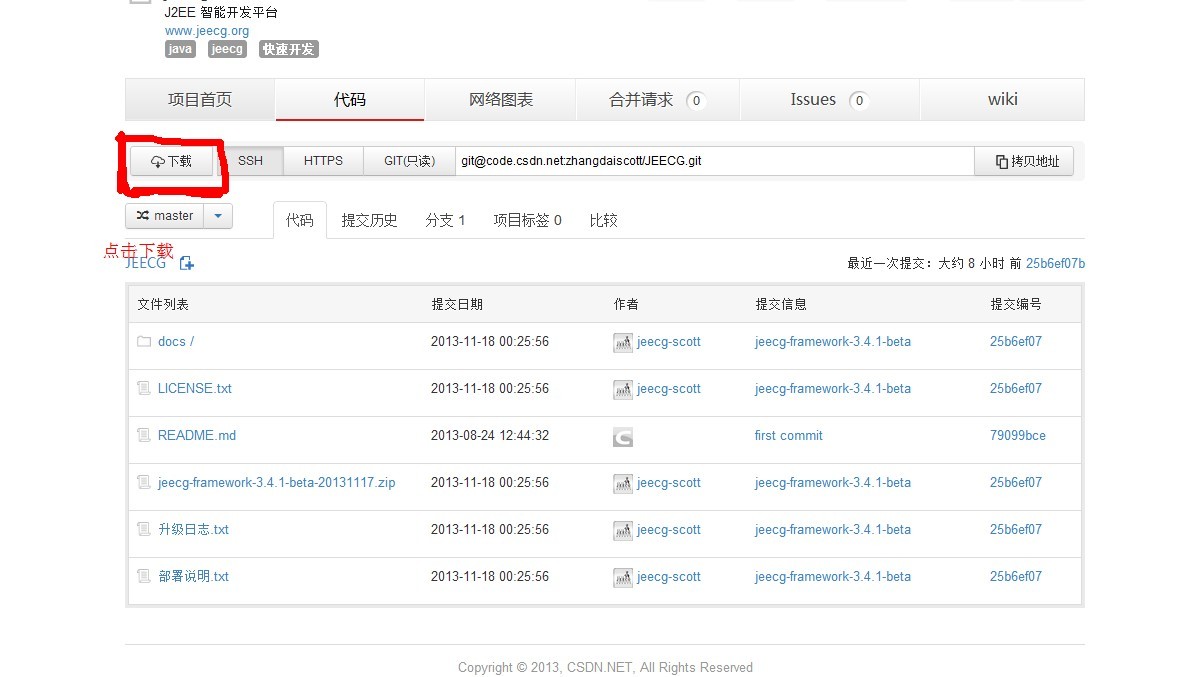This screenshot has height=677, width=1187.
Task: Click jeecg-scott author name in docs row
Action: [x=668, y=342]
